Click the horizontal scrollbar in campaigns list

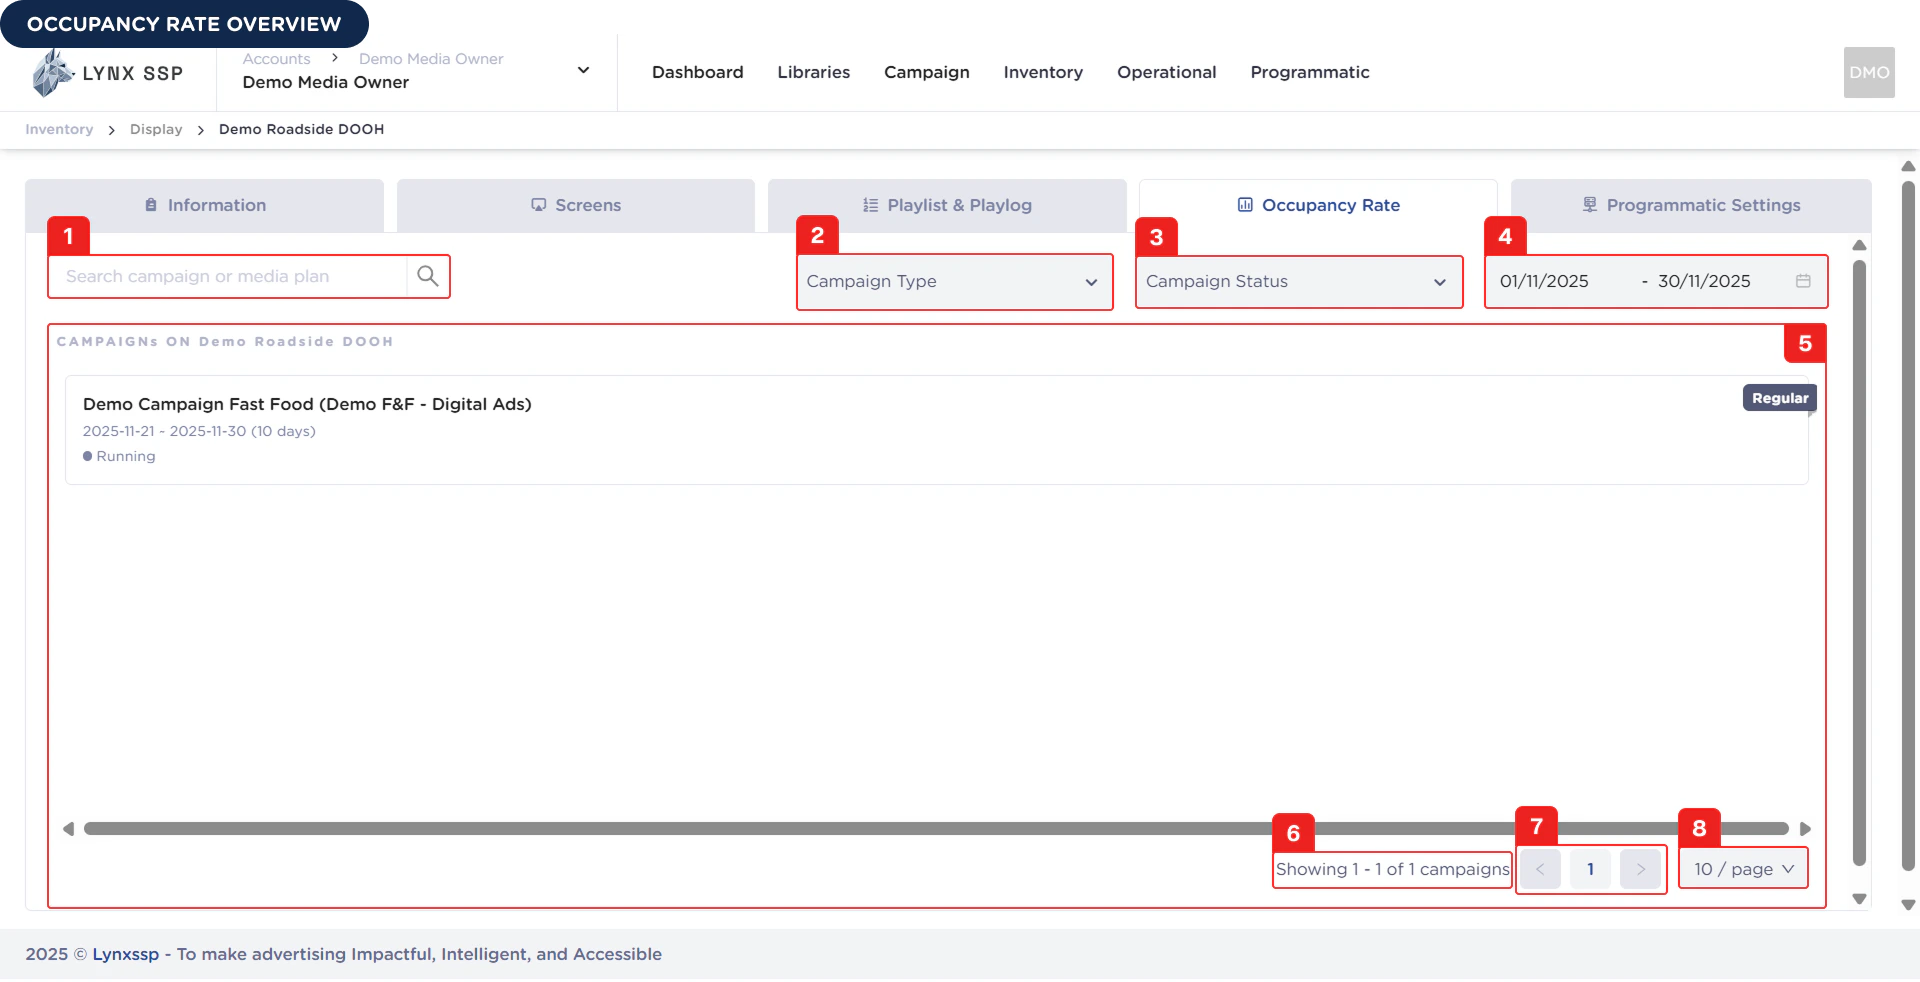(x=936, y=828)
